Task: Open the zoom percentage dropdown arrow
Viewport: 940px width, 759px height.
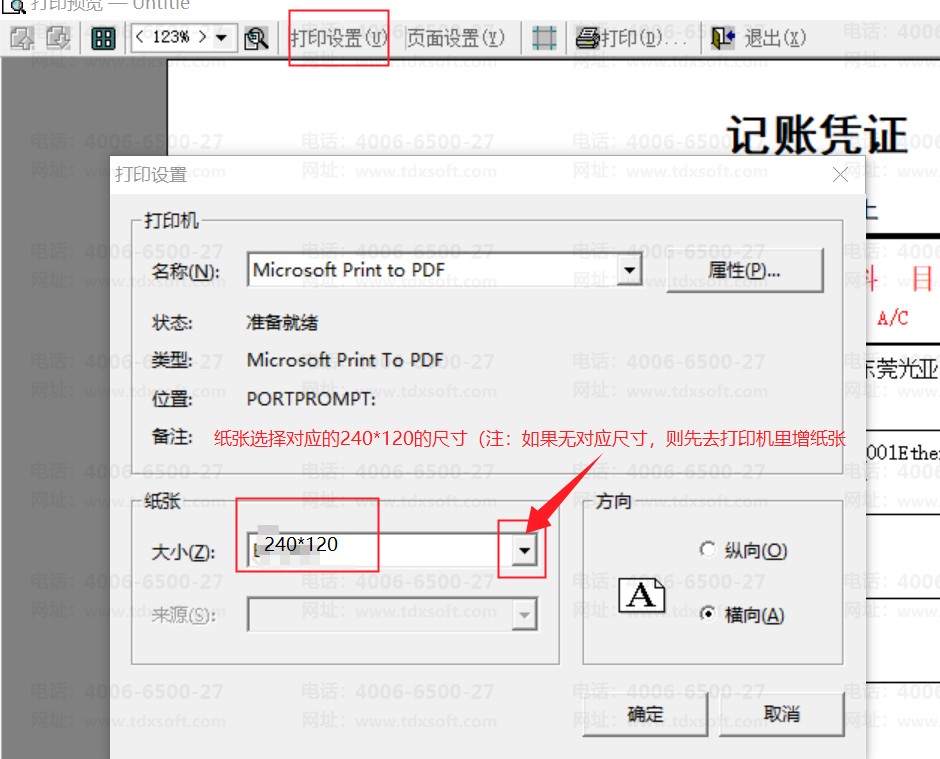Action: click(221, 38)
